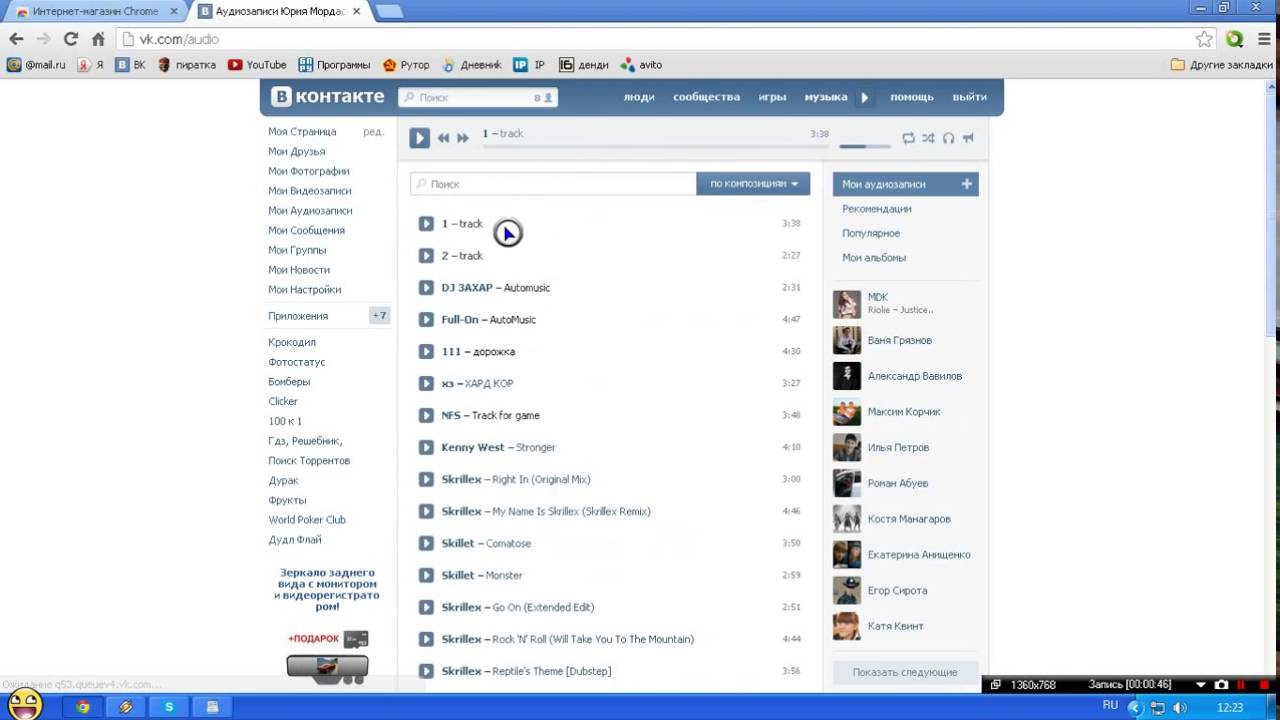Skip to the previous track in the player
Image resolution: width=1280 pixels, height=720 pixels.
443,138
